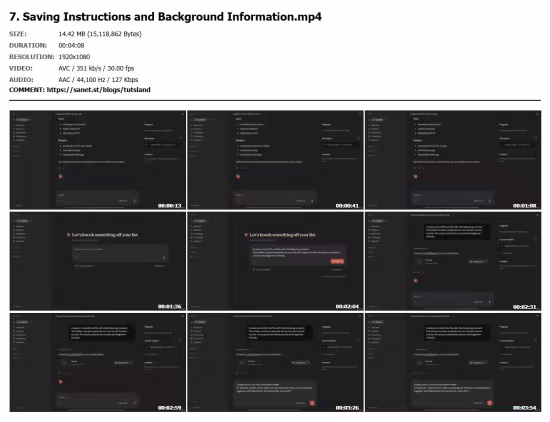Click the 'AUDIO:' label
This screenshot has width=550, height=422.
(x=21, y=80)
